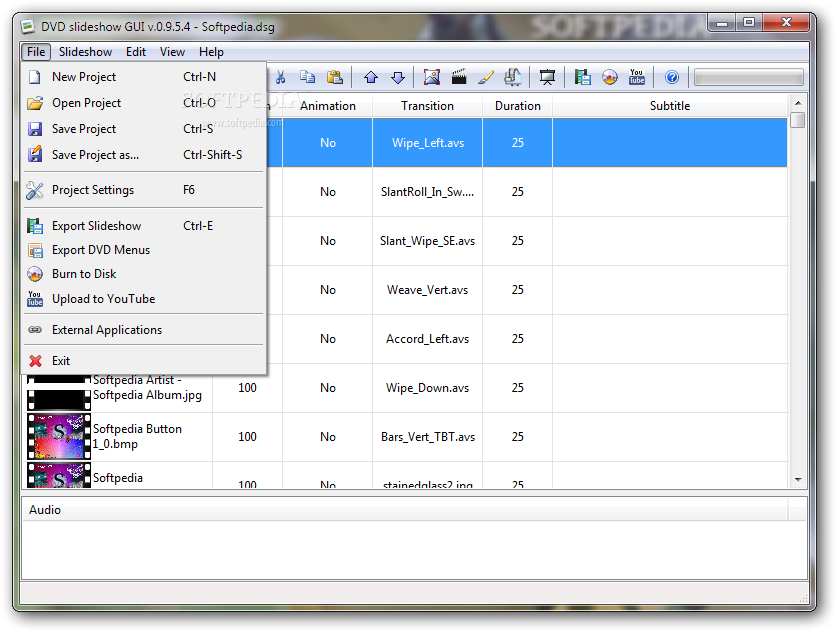Click the projector screen preview icon

tap(547, 77)
